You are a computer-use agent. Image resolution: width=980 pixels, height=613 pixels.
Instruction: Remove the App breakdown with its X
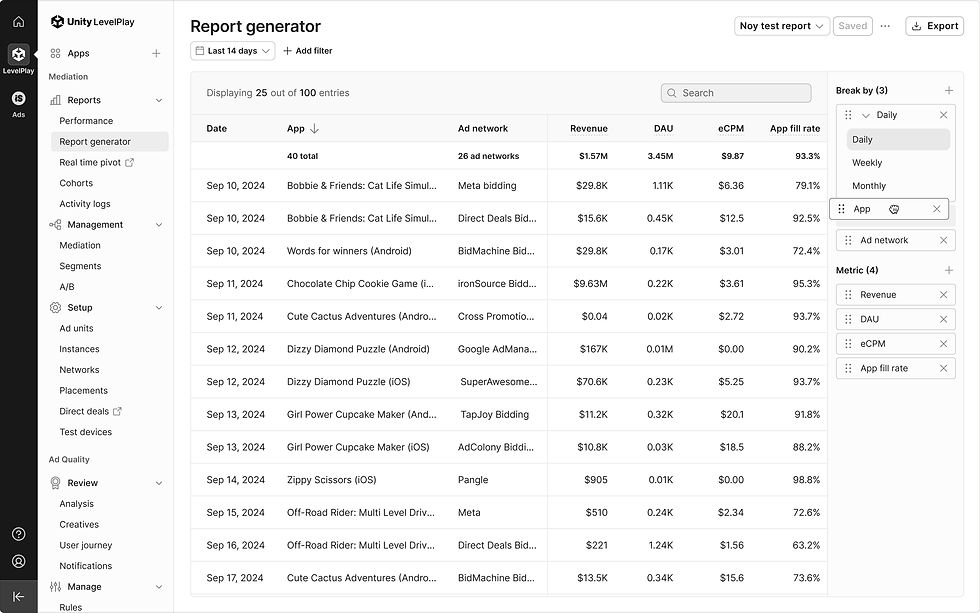tap(936, 209)
